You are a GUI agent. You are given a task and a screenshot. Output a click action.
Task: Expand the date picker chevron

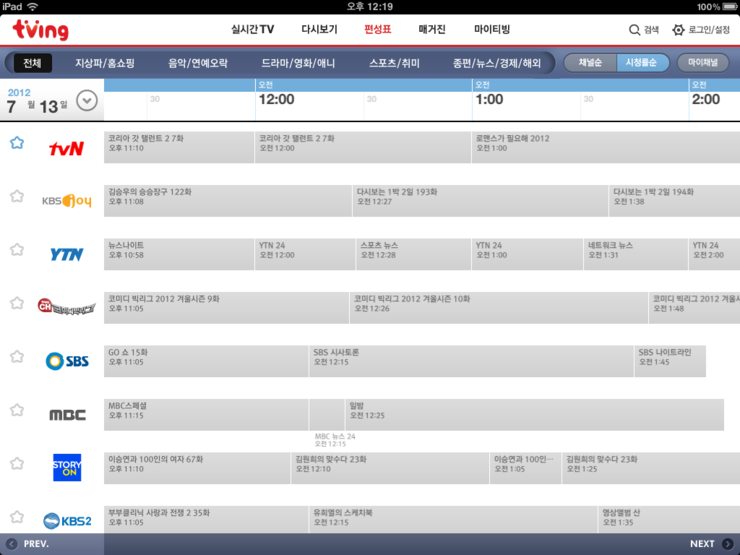(87, 100)
